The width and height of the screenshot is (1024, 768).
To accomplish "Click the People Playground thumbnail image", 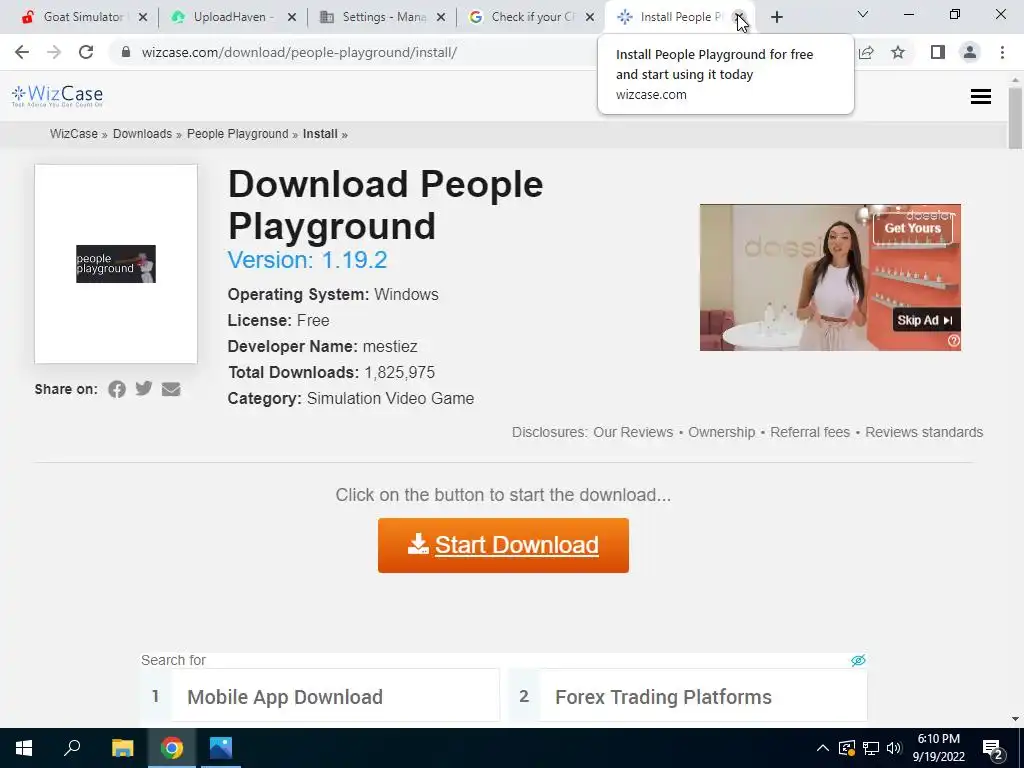I will (x=116, y=264).
